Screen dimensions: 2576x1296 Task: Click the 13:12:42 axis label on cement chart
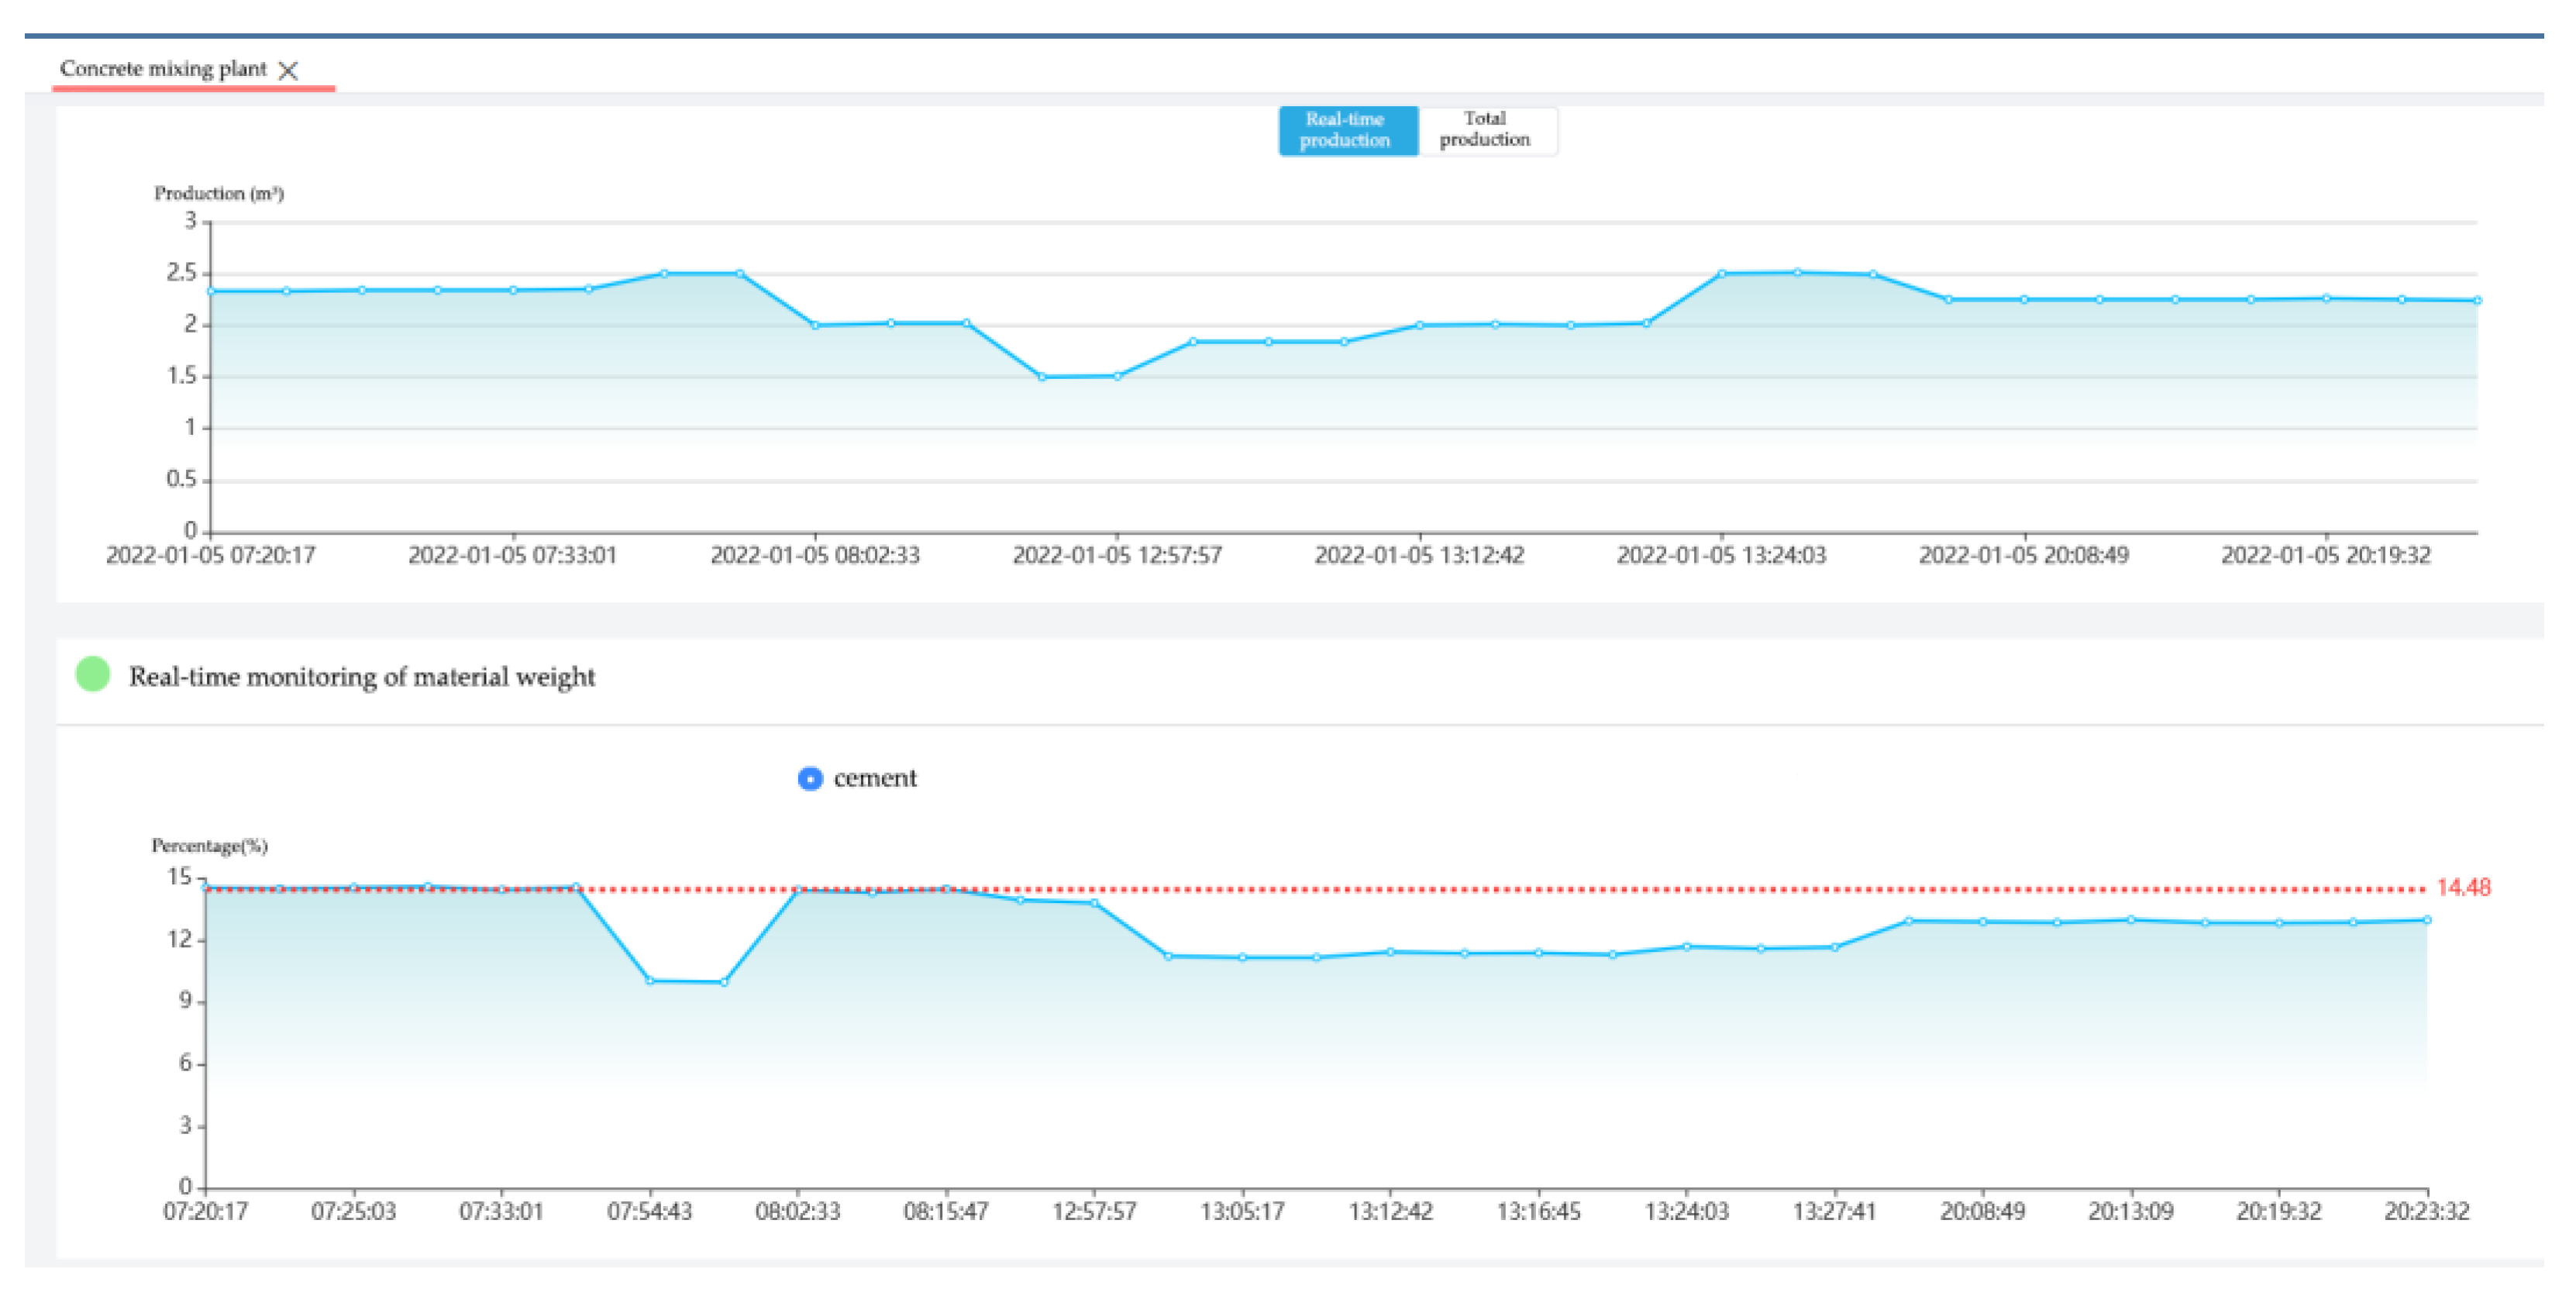(1390, 1211)
